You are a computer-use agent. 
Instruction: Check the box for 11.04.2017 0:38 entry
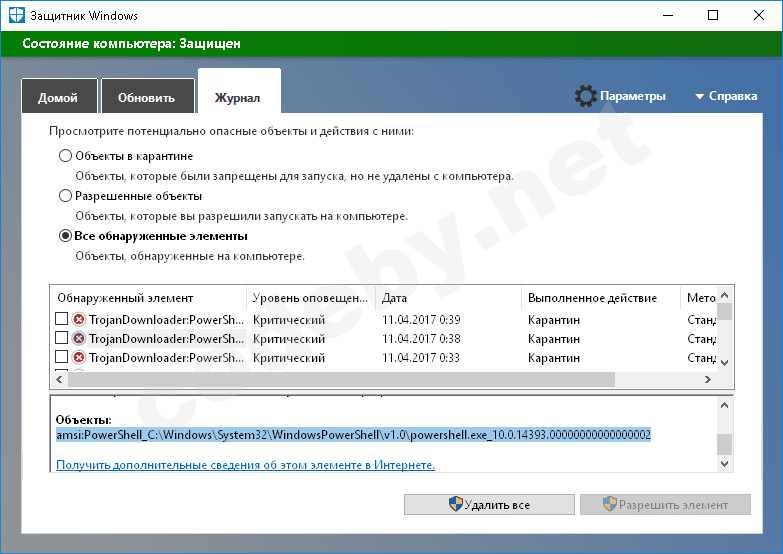pyautogui.click(x=61, y=338)
